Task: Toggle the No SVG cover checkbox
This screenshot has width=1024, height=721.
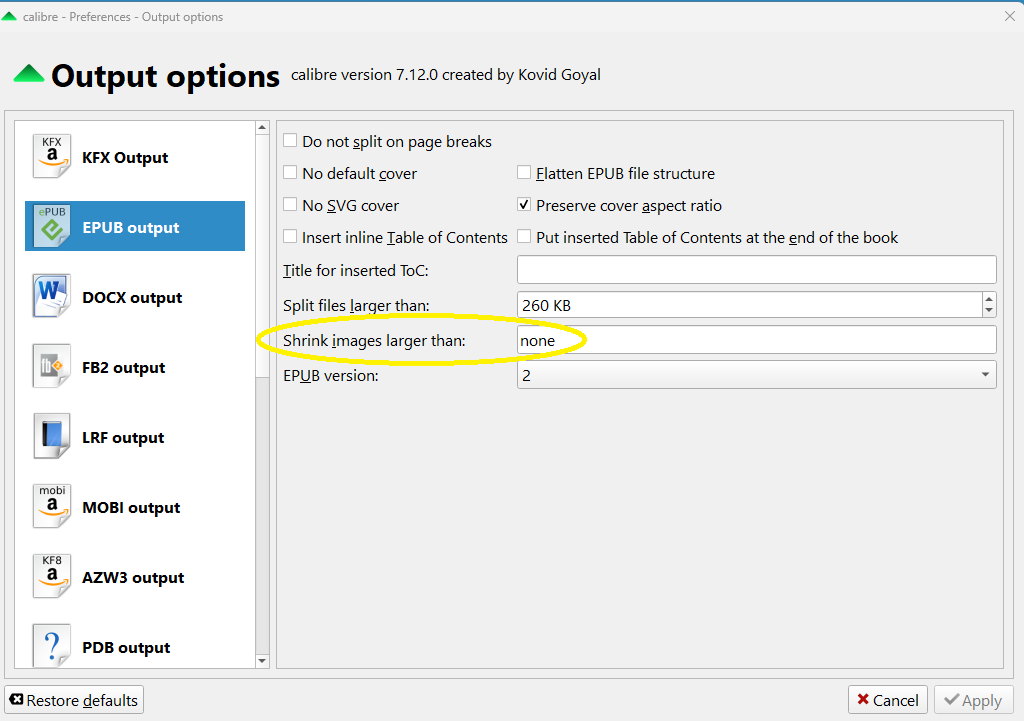Action: pyautogui.click(x=290, y=204)
